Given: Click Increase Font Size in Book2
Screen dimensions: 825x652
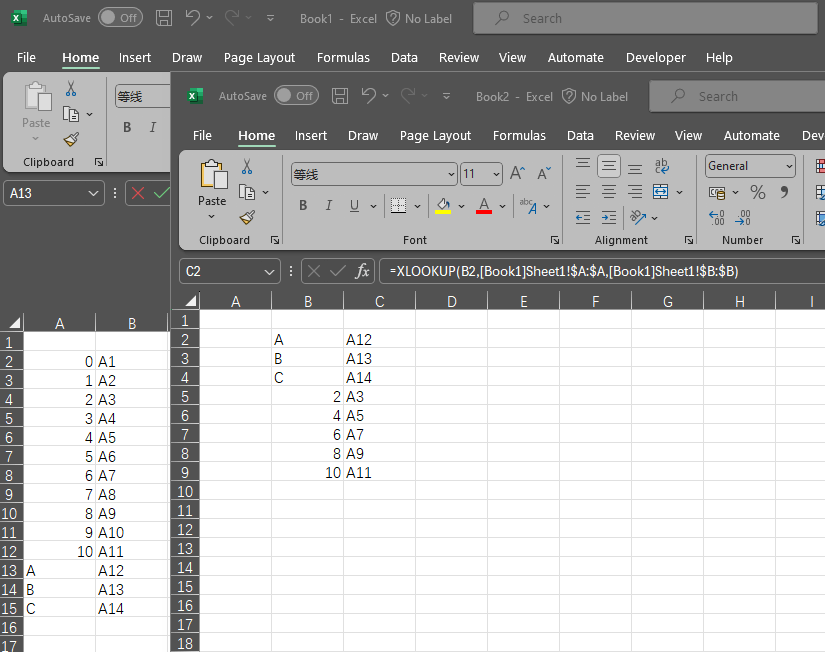Looking at the screenshot, I should pos(517,174).
